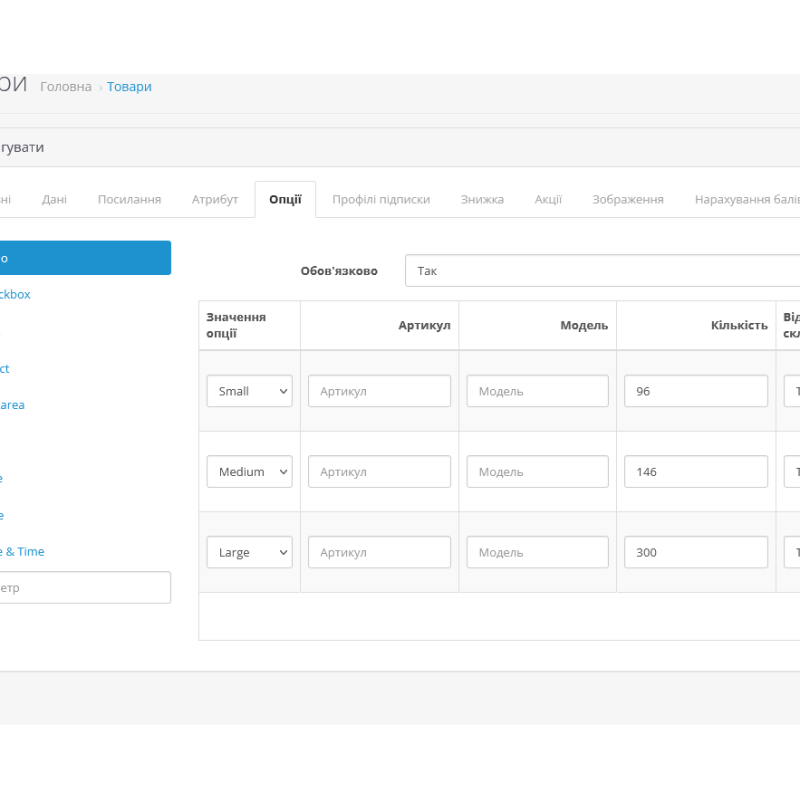Go to Головна in the breadcrumb

point(66,87)
